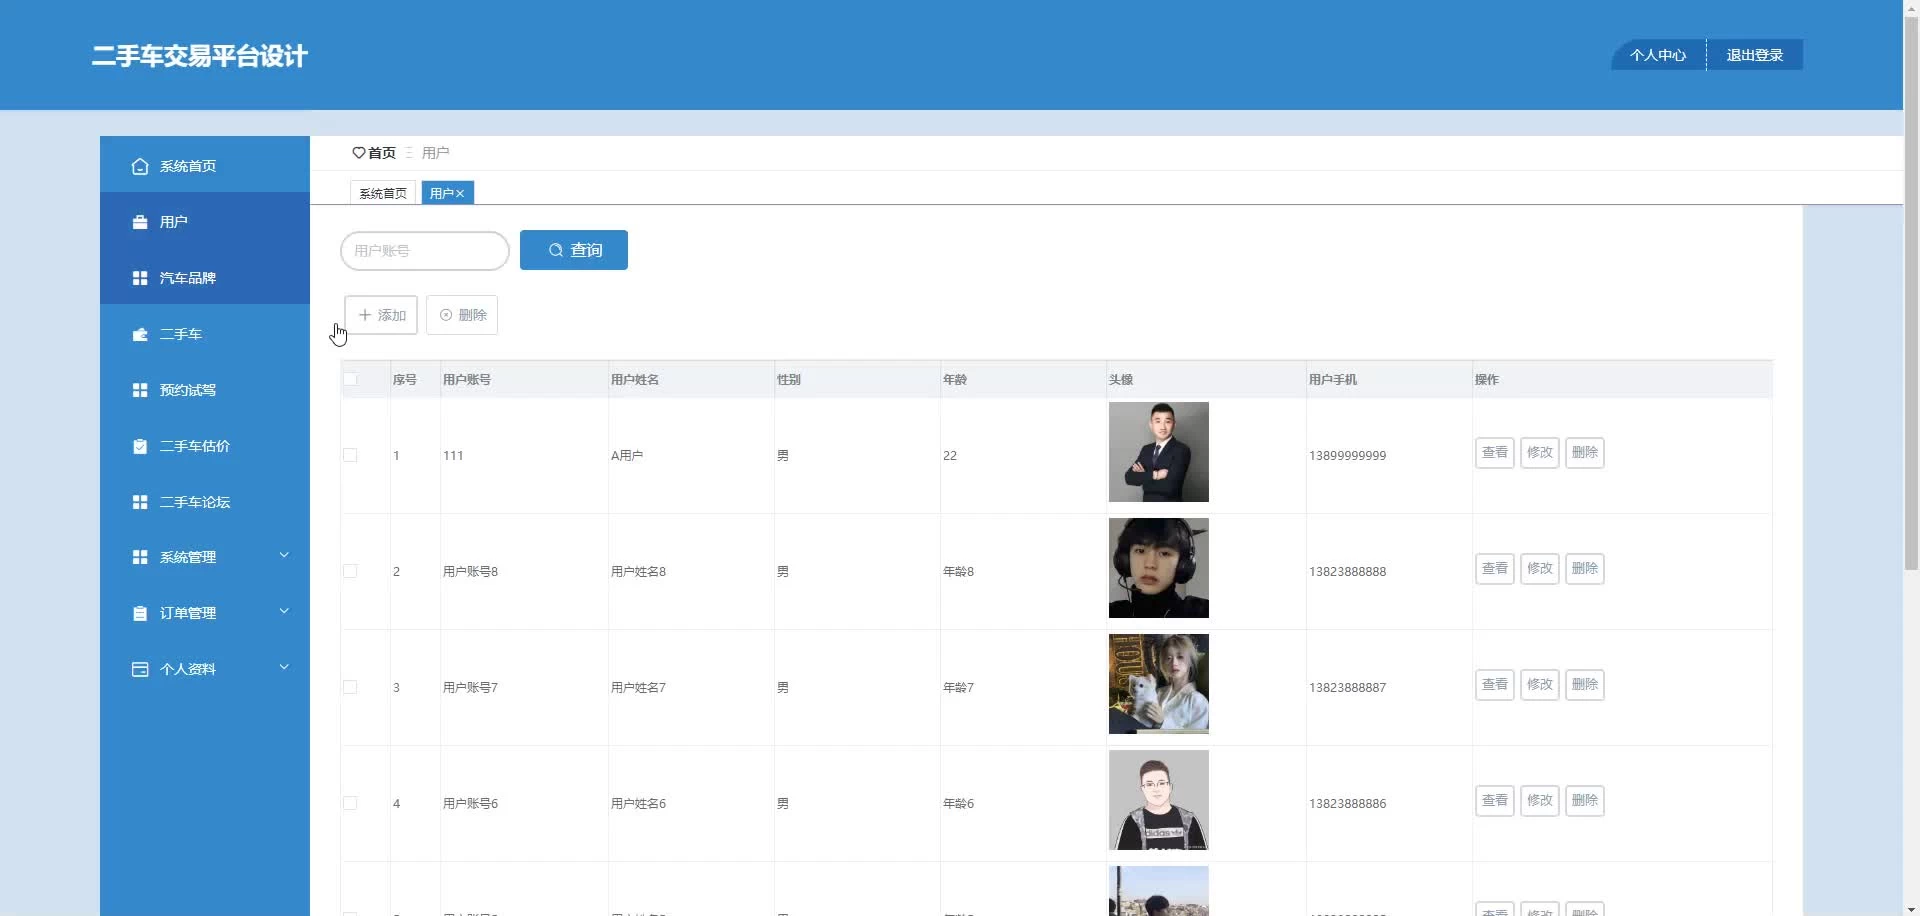The width and height of the screenshot is (1920, 916).
Task: Open the avatar thumbnail of A用户
Action: (x=1159, y=452)
